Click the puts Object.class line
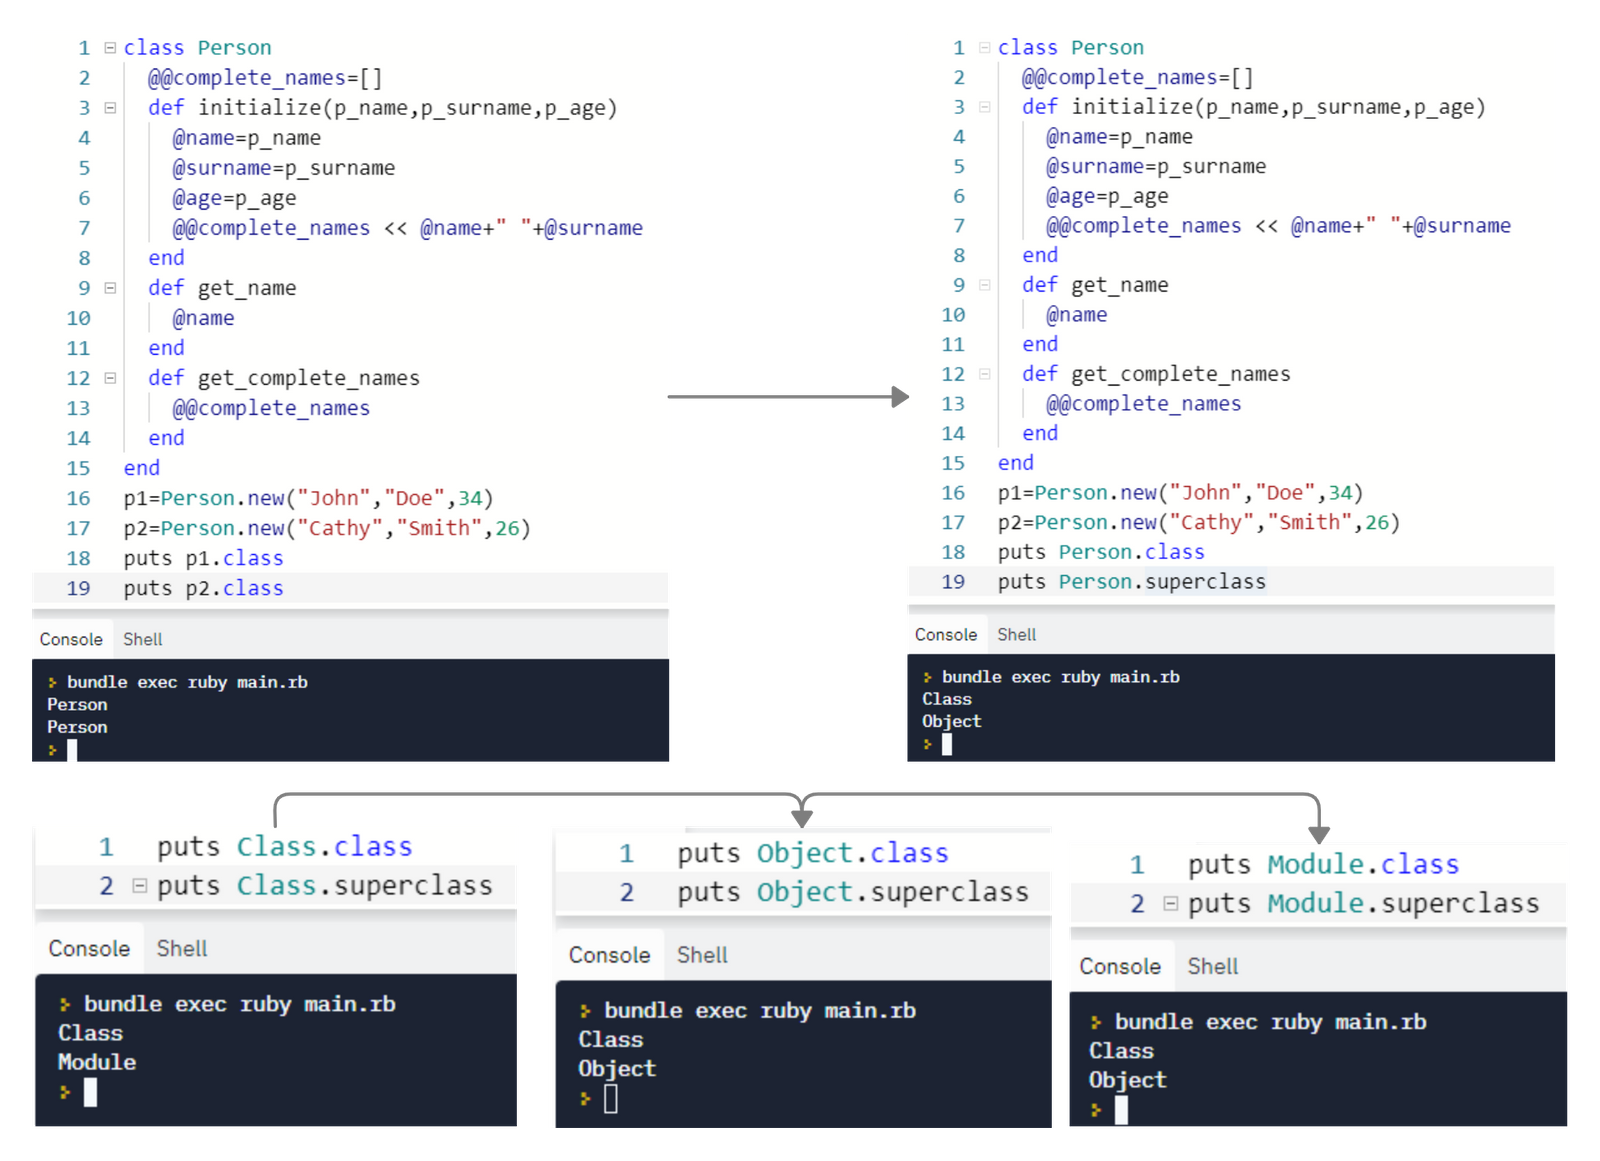 (812, 854)
